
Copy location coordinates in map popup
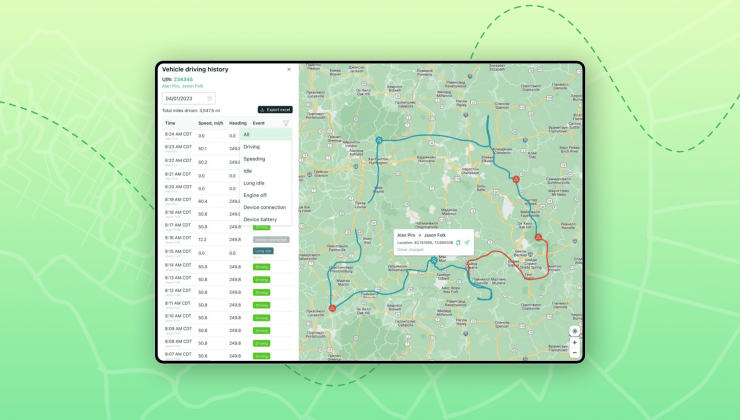(x=458, y=242)
